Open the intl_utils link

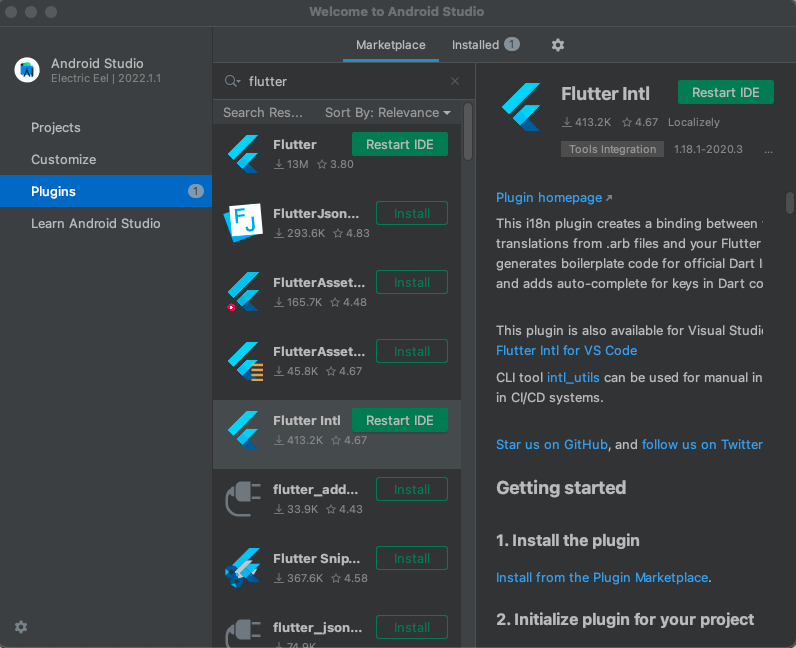coord(573,378)
